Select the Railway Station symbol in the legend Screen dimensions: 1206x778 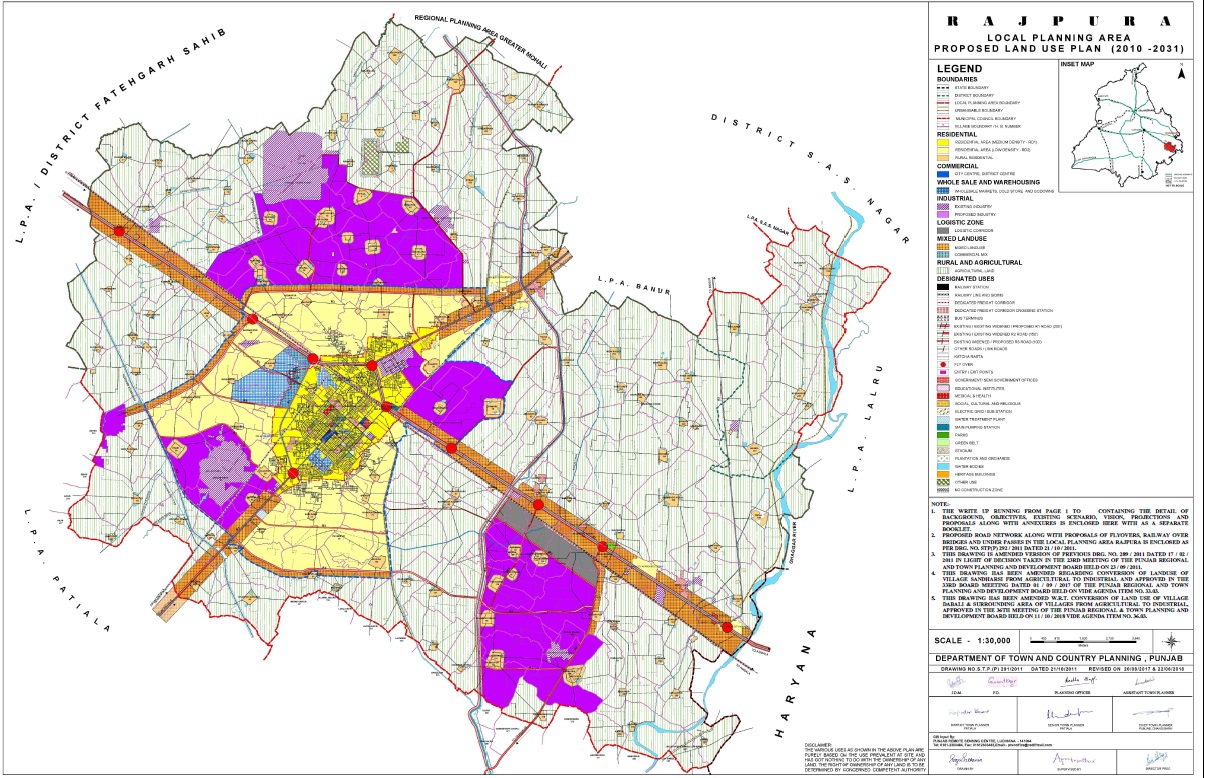coord(941,285)
